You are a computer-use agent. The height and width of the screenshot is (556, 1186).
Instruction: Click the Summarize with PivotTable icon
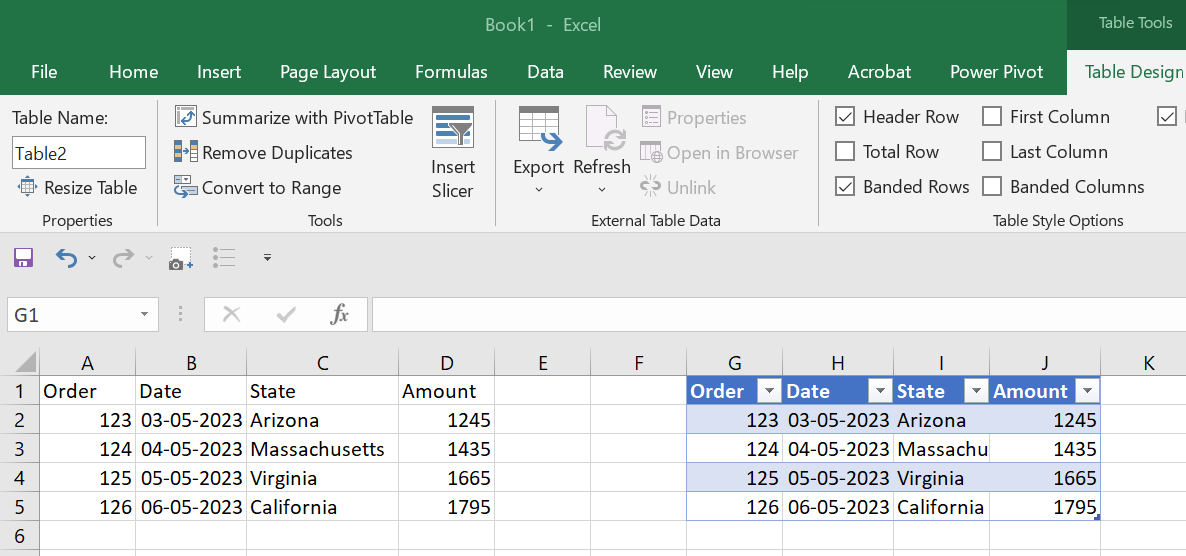coord(186,117)
